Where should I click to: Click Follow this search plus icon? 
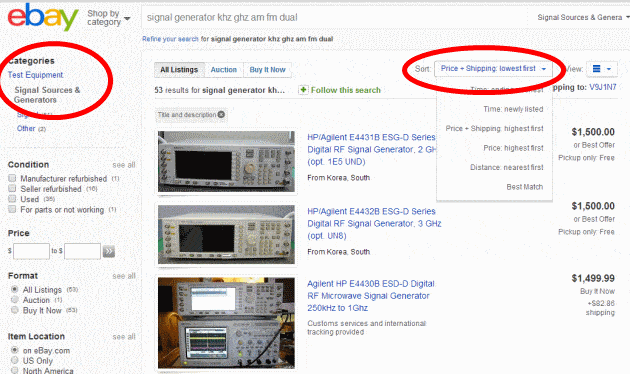(303, 90)
